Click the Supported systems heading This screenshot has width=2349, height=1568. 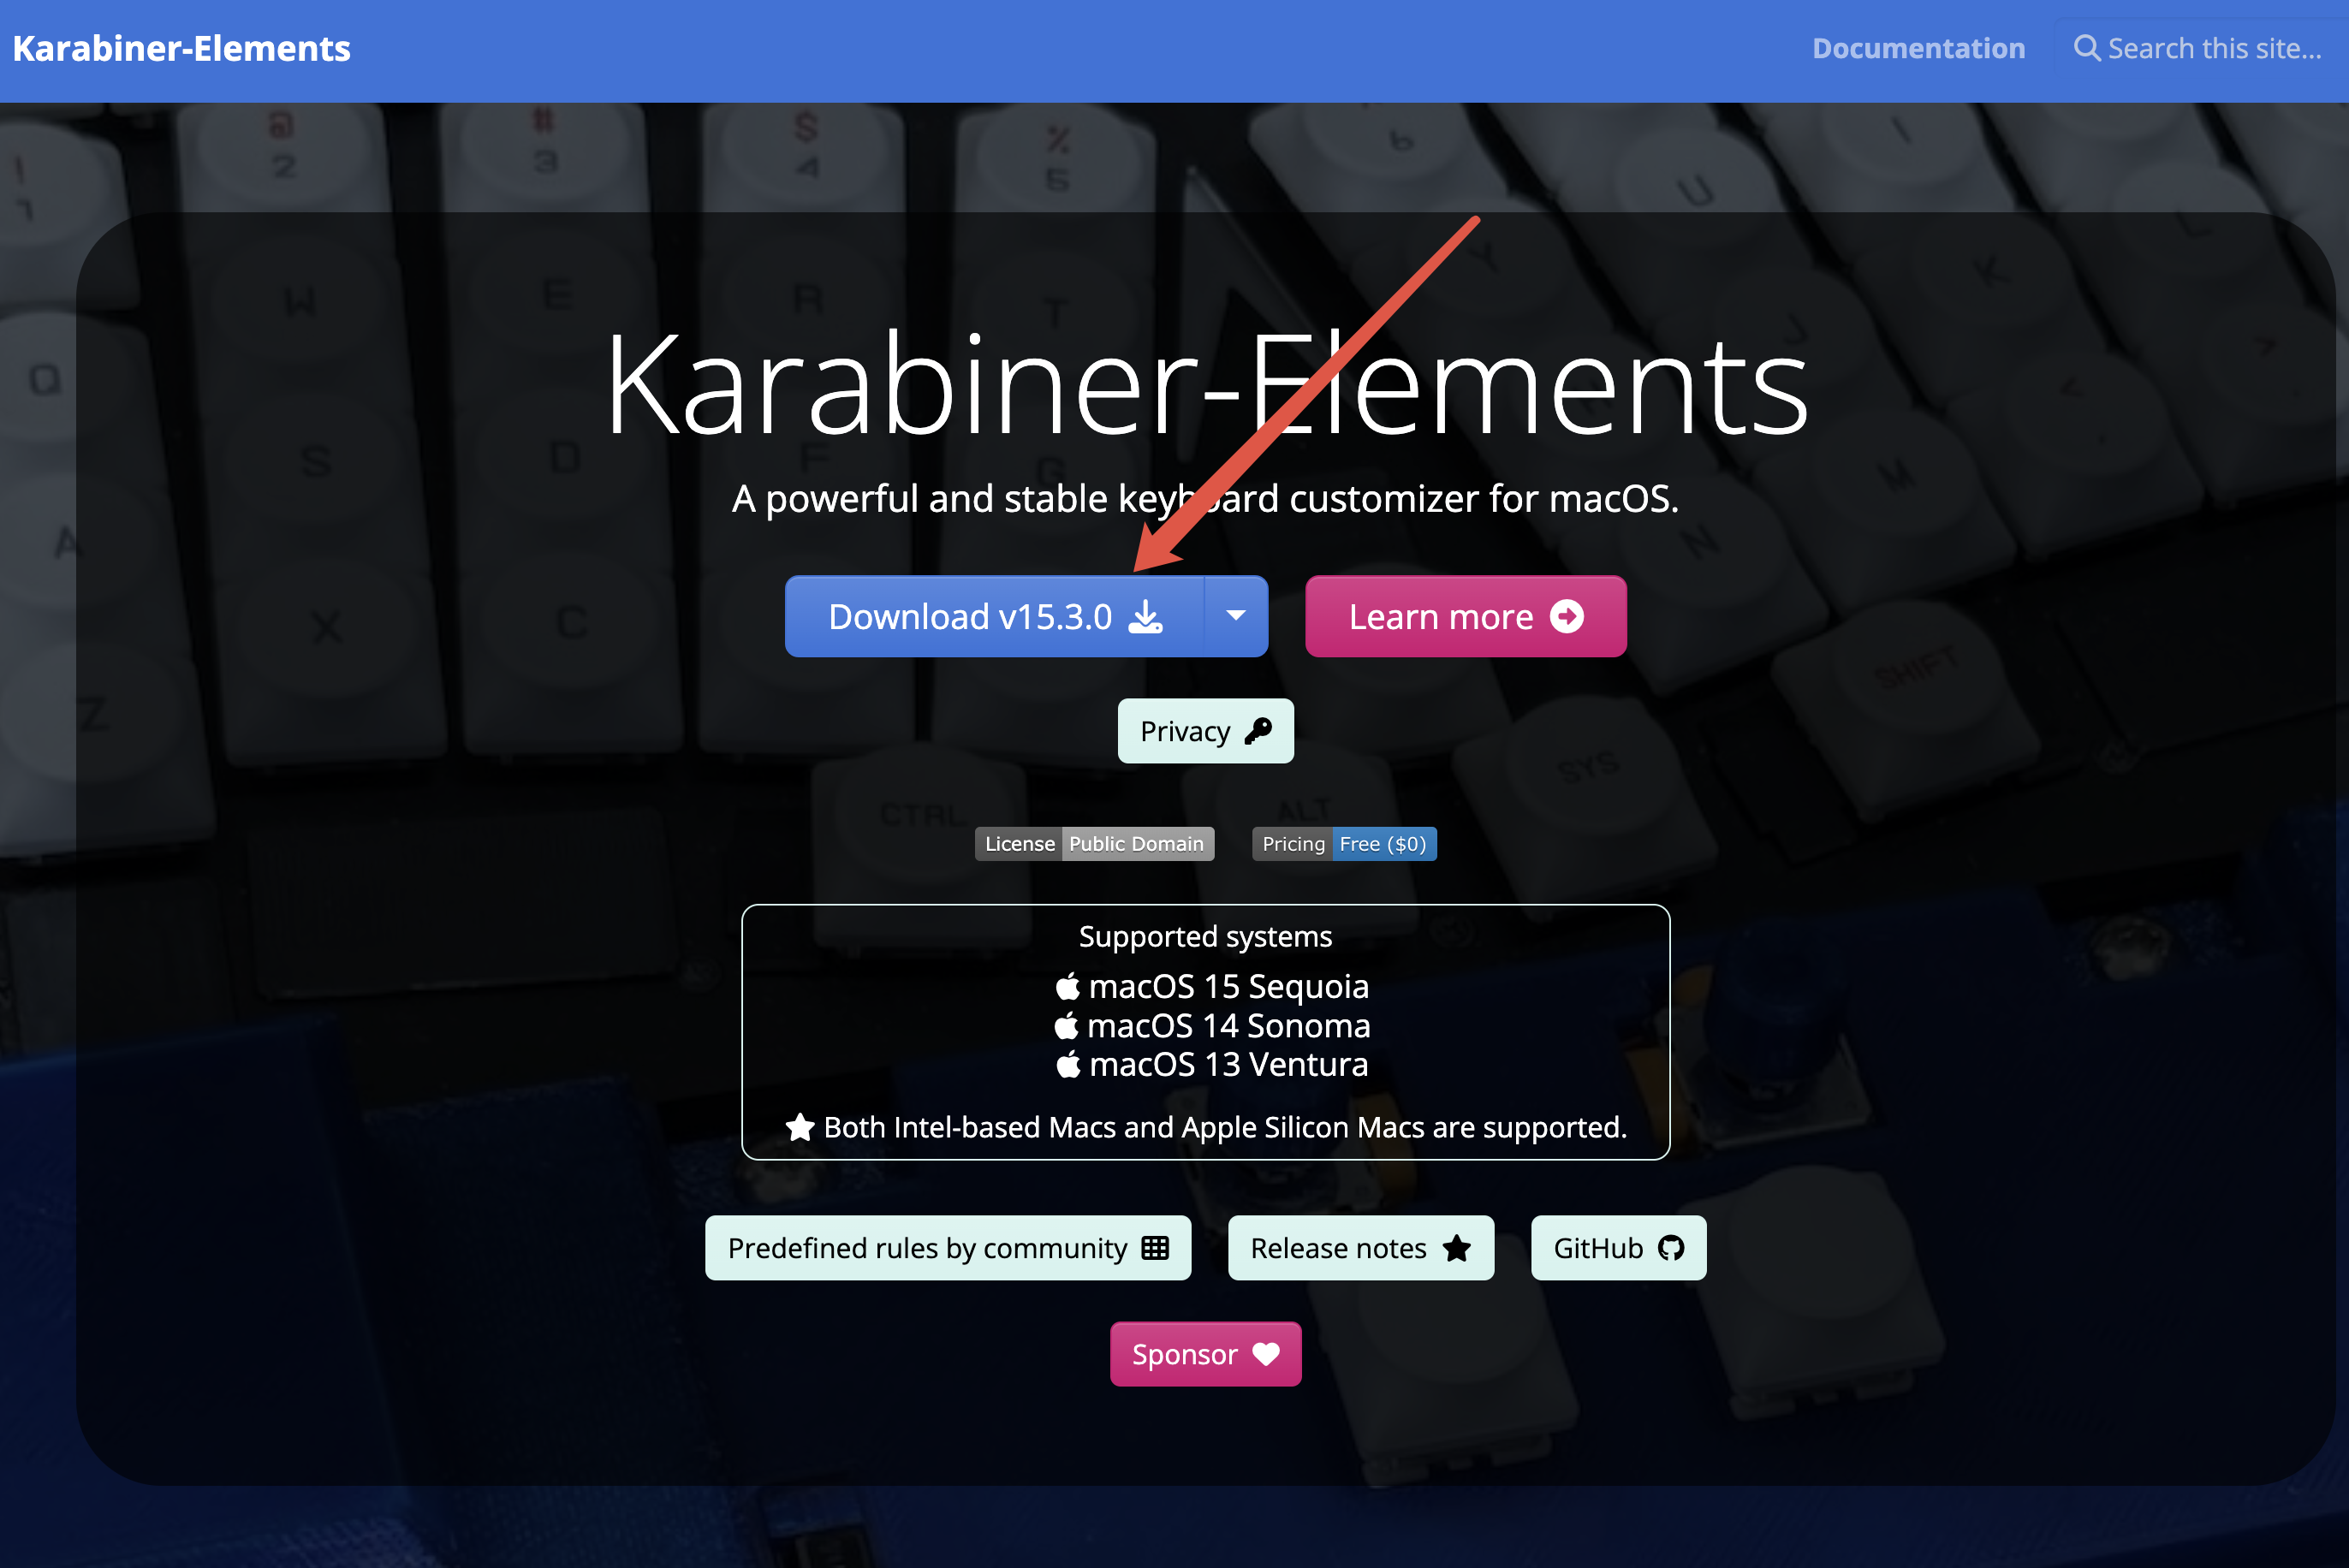[x=1205, y=936]
